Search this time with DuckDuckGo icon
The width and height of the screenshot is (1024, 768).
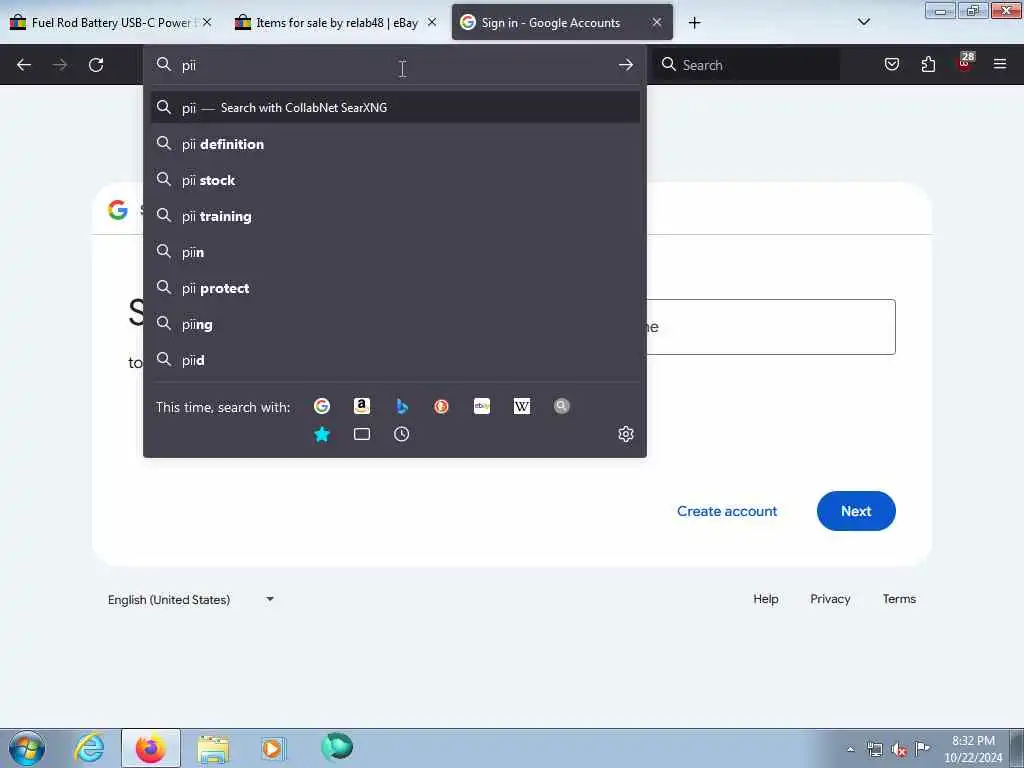click(x=441, y=406)
